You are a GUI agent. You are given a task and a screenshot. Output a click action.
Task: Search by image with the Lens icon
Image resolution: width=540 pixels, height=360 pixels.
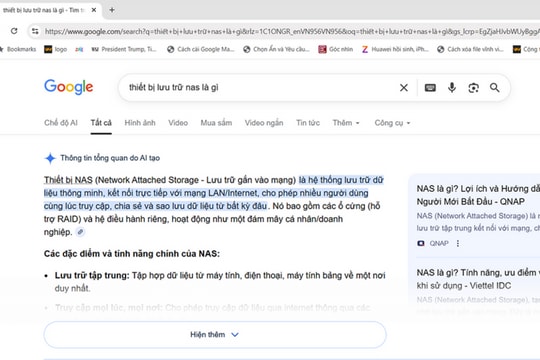pos(474,88)
